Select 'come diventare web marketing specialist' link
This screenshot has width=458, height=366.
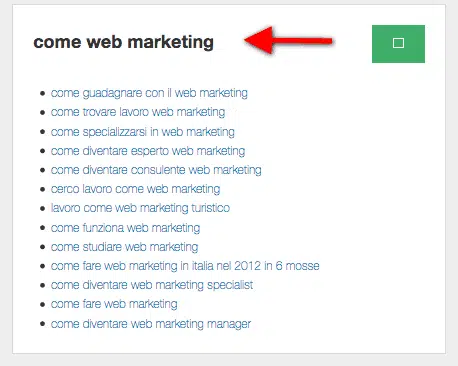tap(152, 285)
